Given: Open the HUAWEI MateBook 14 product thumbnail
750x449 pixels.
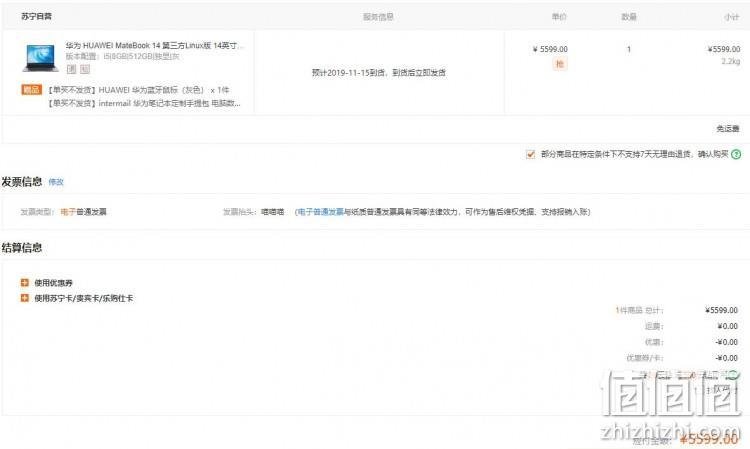Looking at the screenshot, I should tap(40, 57).
